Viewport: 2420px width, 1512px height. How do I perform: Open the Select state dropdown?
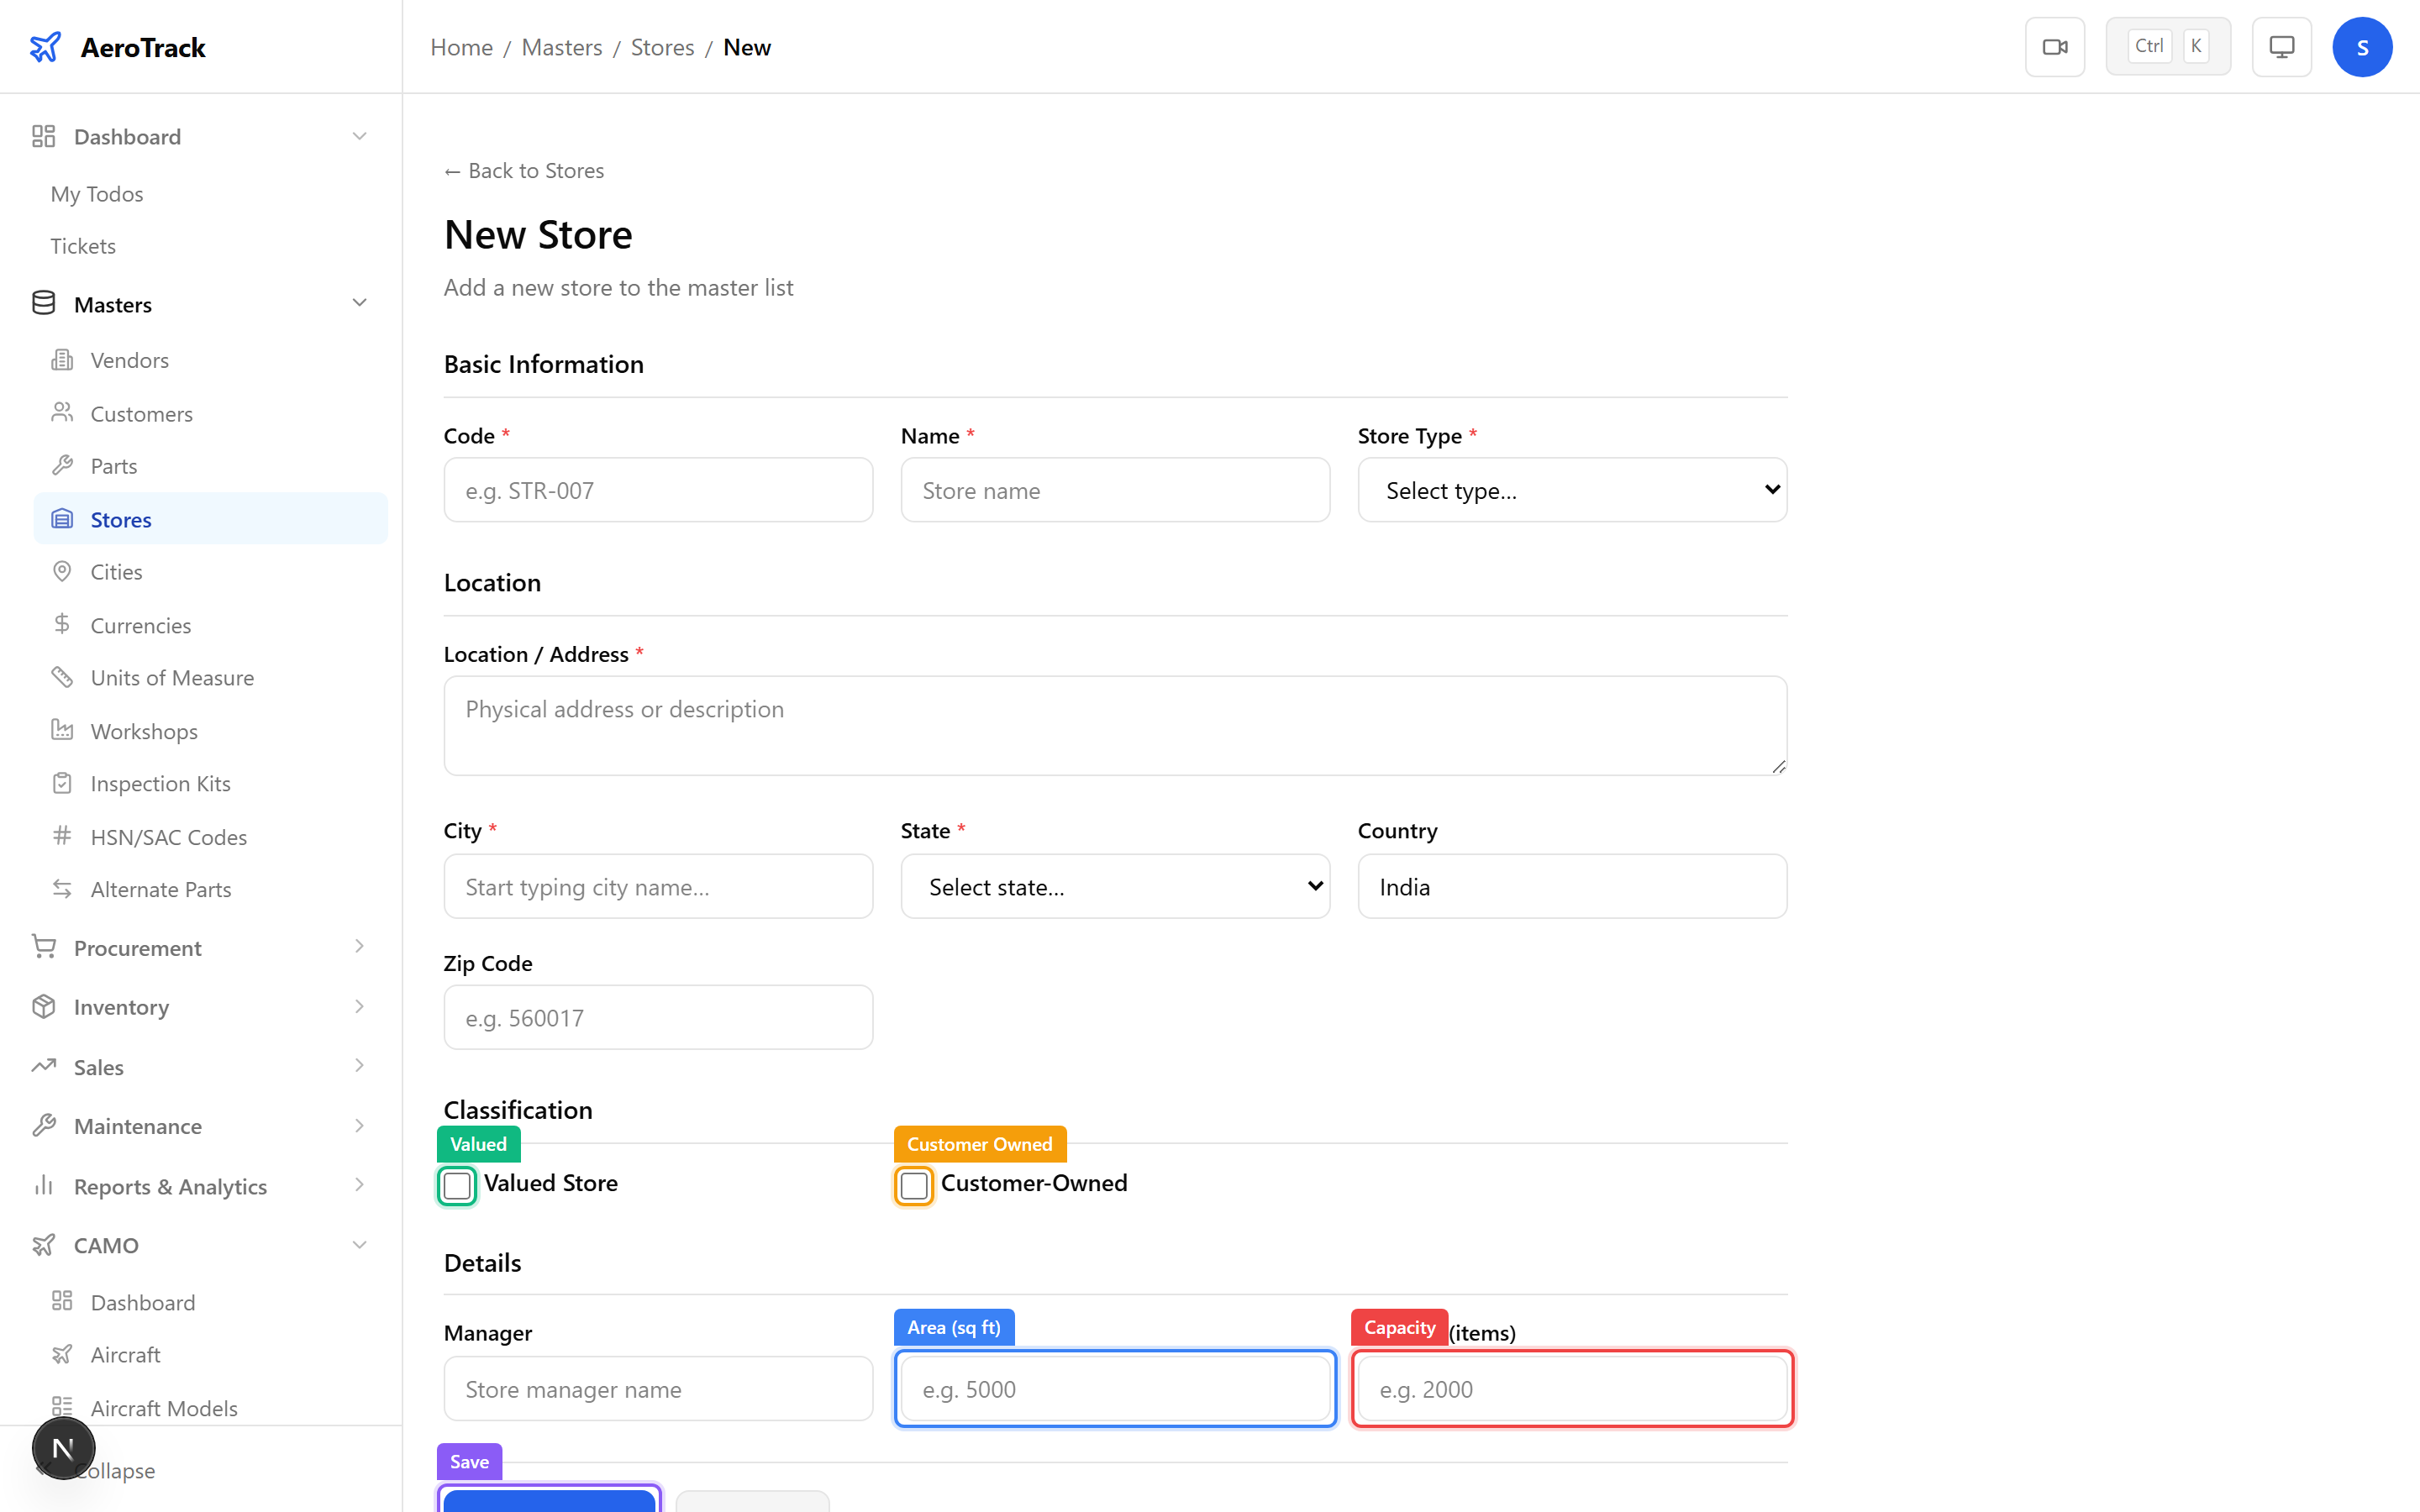coord(1114,886)
